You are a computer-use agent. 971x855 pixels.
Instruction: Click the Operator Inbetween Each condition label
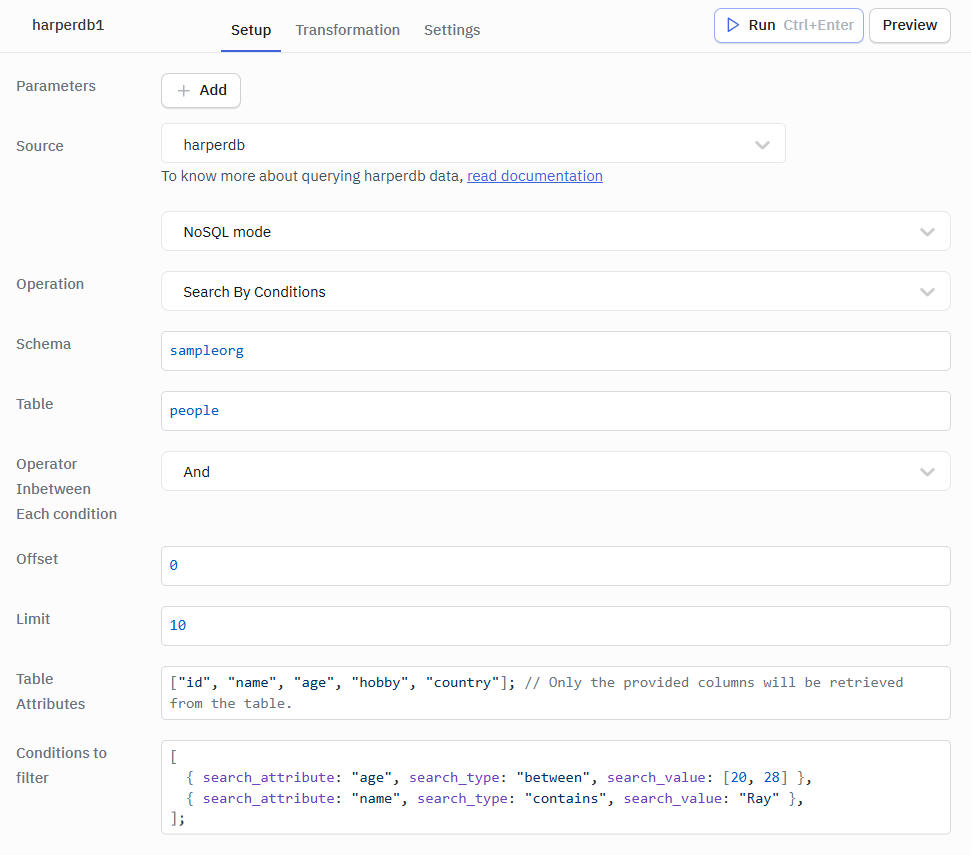(x=66, y=489)
